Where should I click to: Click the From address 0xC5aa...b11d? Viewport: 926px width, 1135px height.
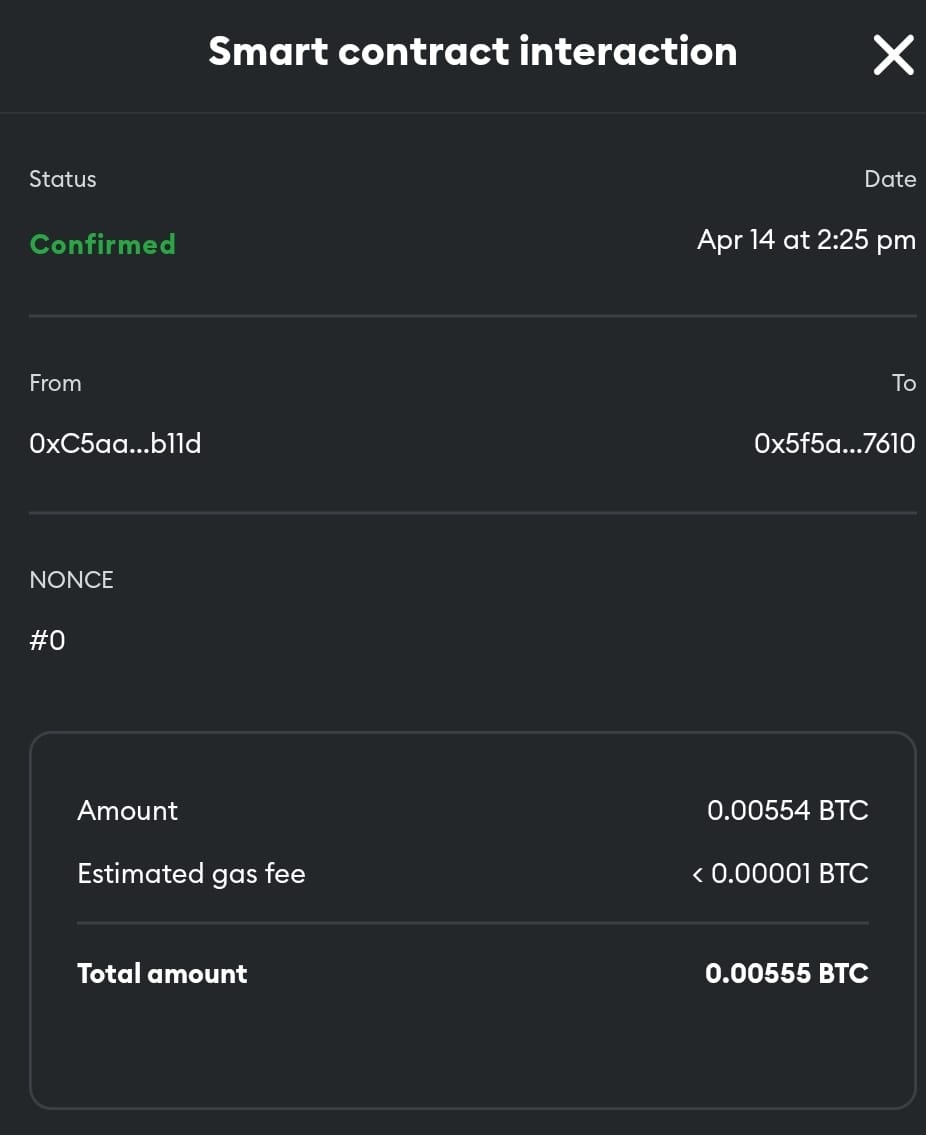(x=115, y=443)
